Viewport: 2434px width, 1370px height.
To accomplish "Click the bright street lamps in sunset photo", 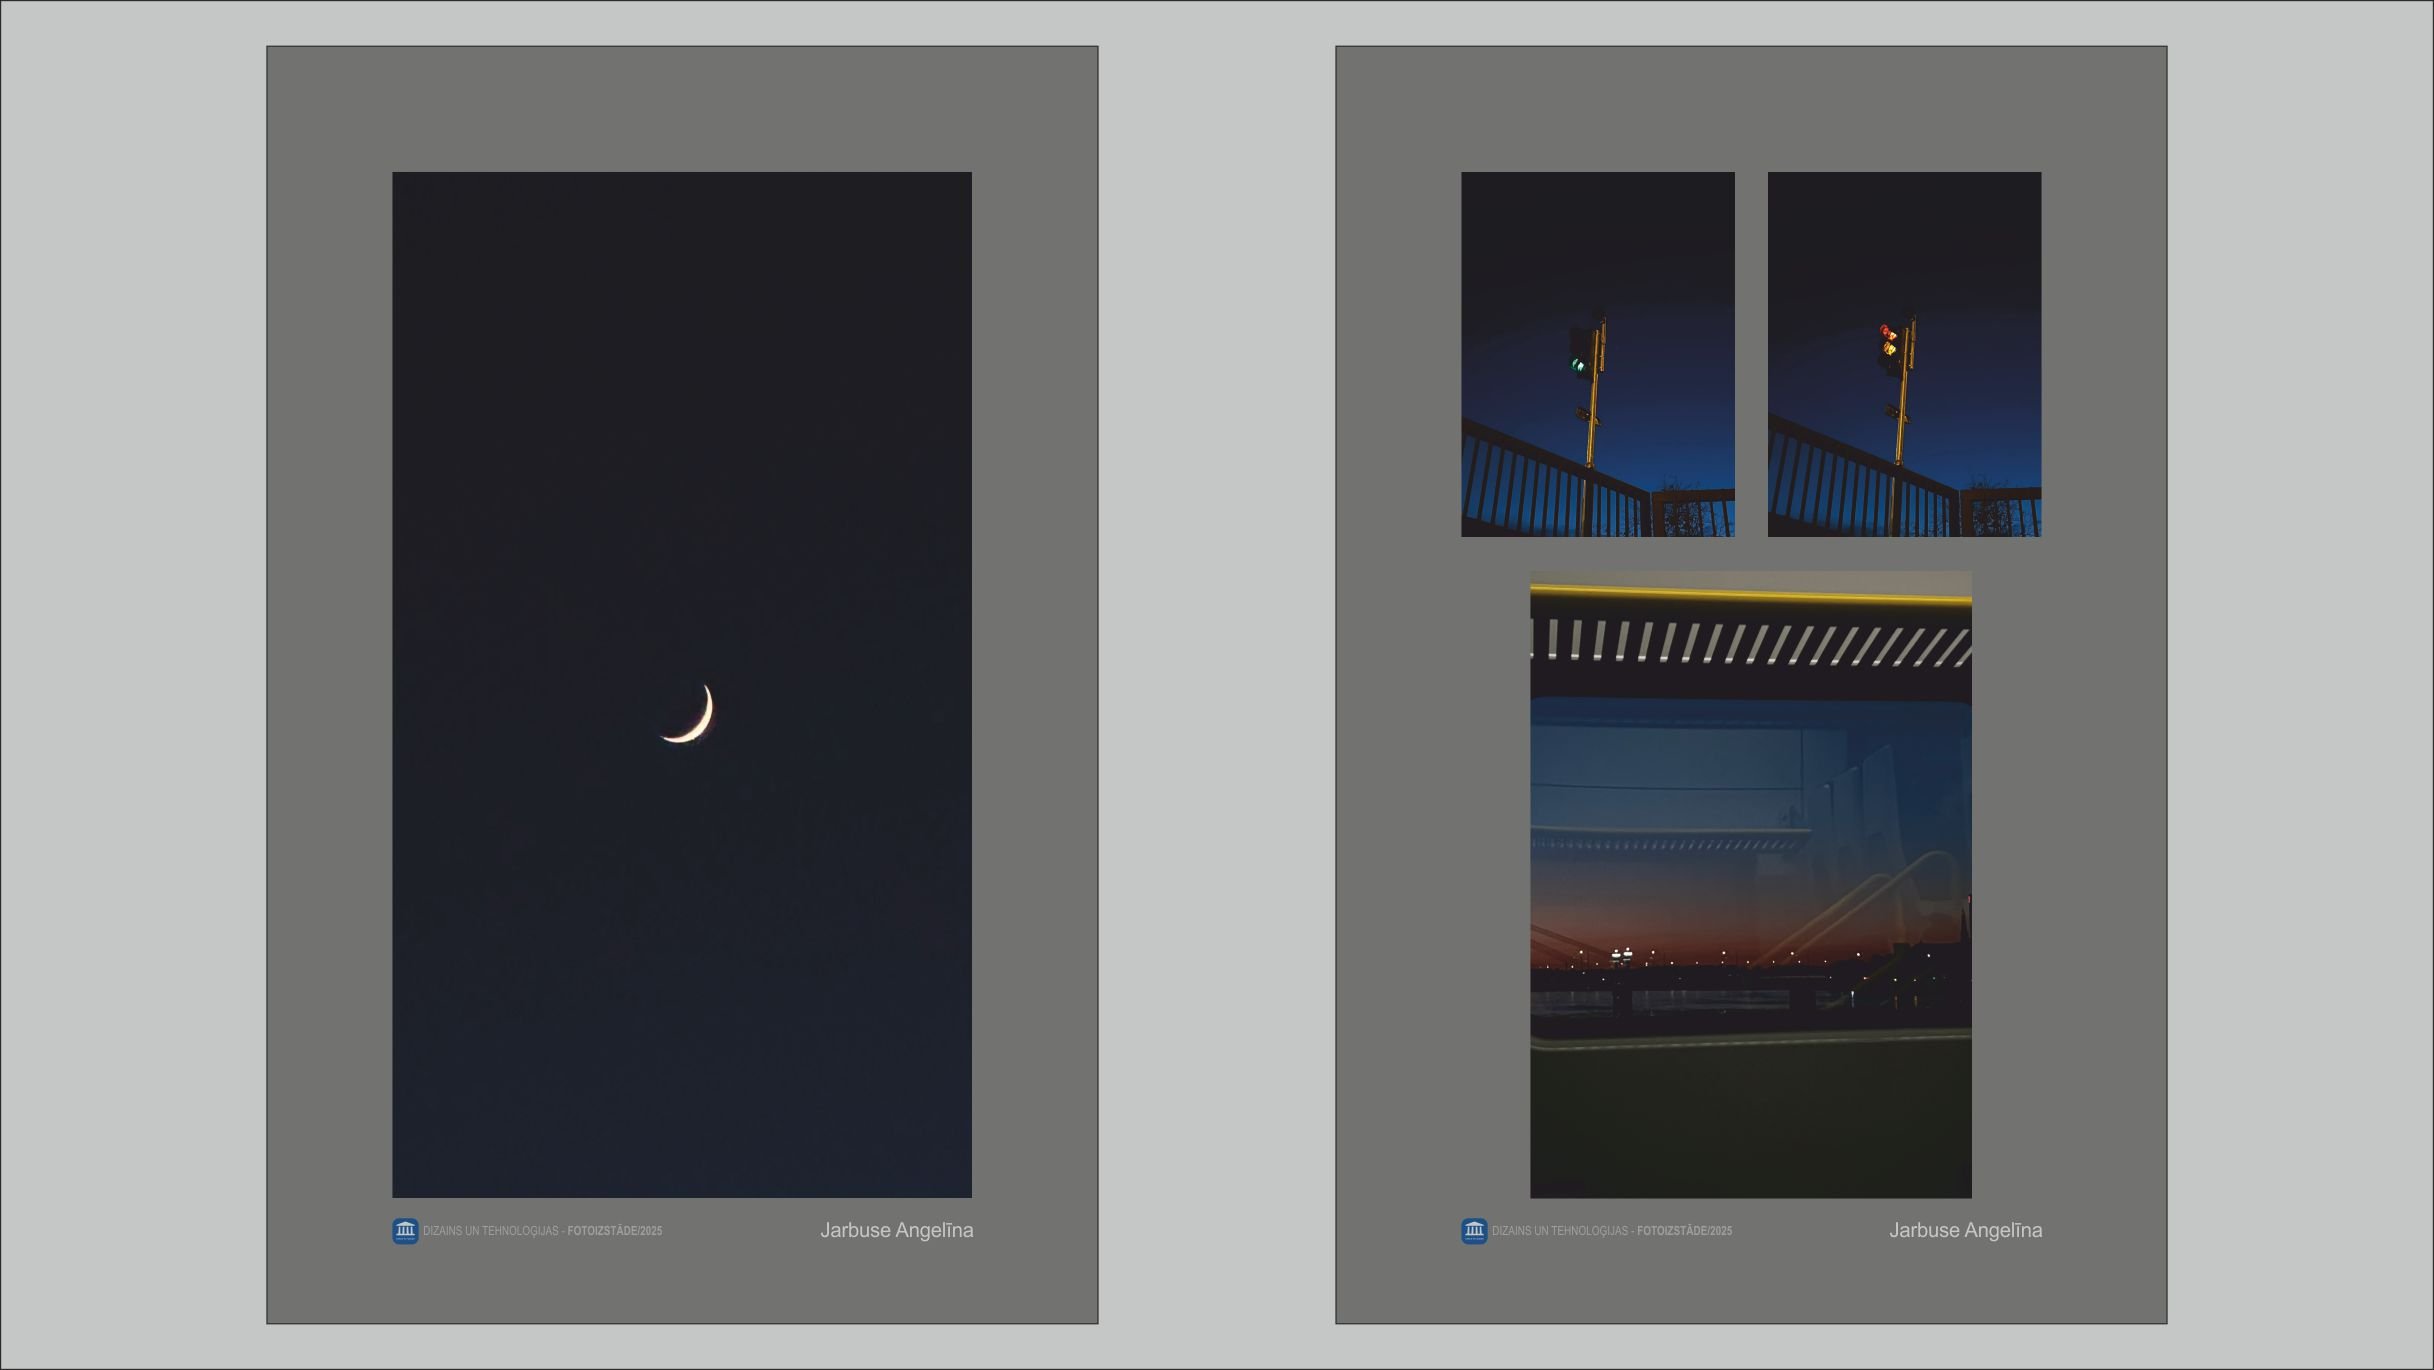I will click(x=1621, y=954).
